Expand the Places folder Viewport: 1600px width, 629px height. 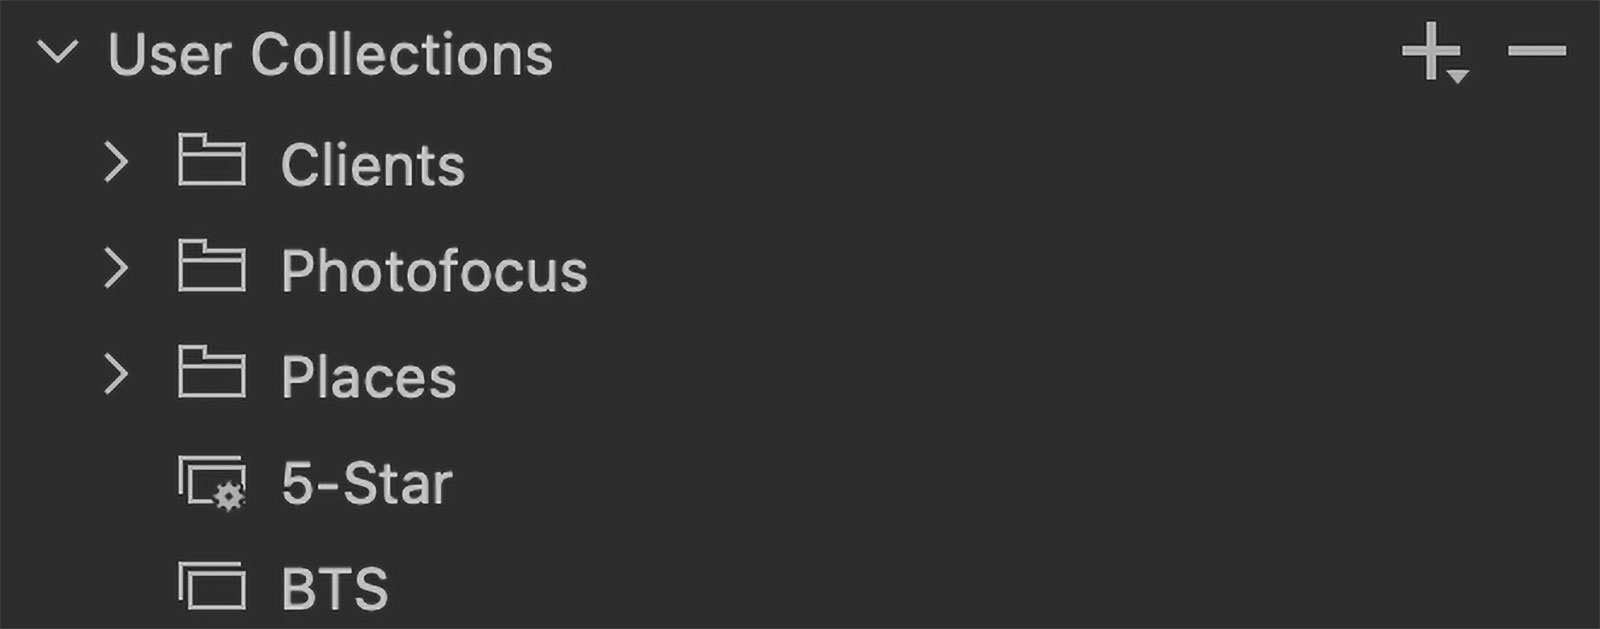(116, 374)
